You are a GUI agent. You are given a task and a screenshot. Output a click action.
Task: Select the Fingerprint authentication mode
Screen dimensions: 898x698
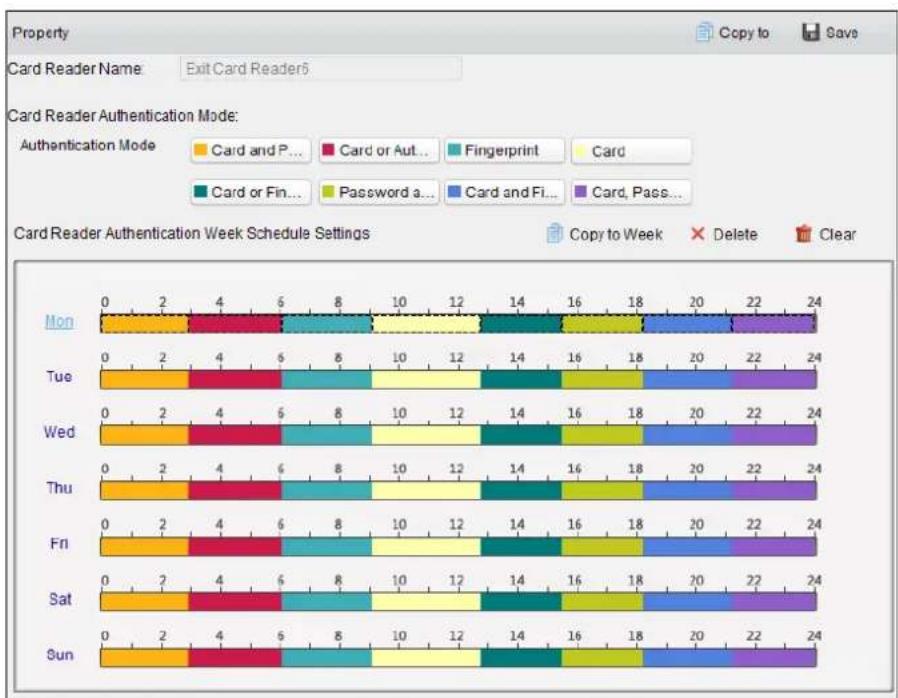pos(505,151)
